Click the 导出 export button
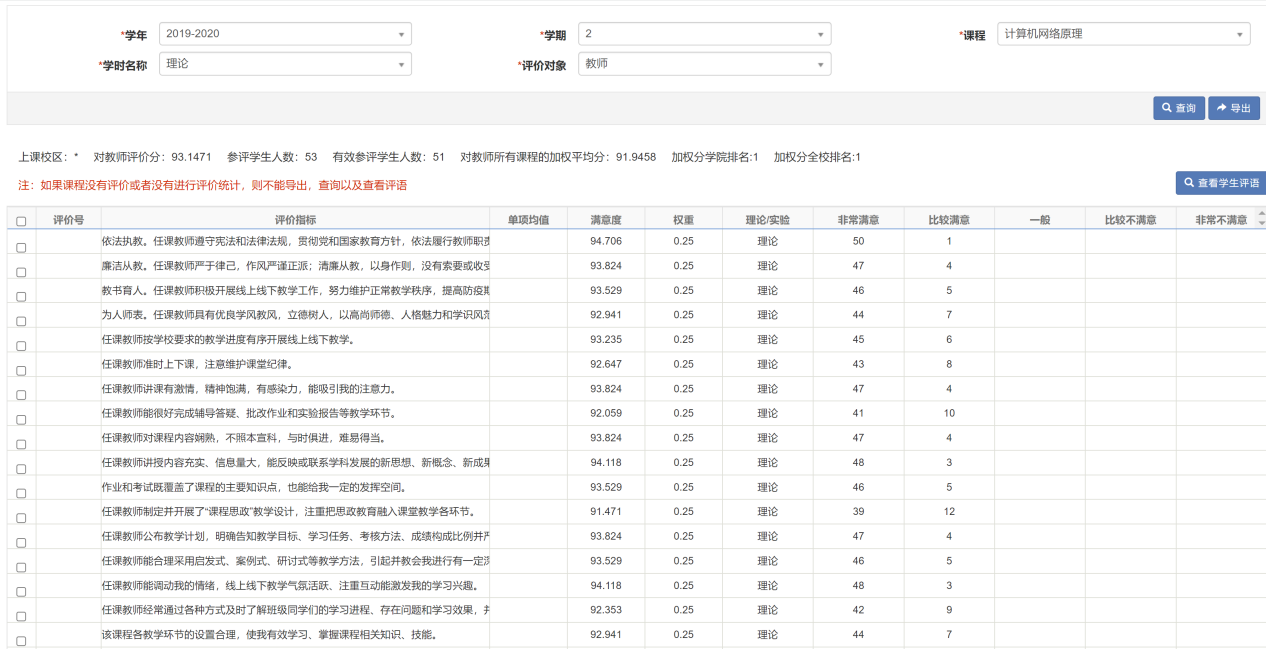Screen dimensions: 1266x649 click(x=1233, y=108)
